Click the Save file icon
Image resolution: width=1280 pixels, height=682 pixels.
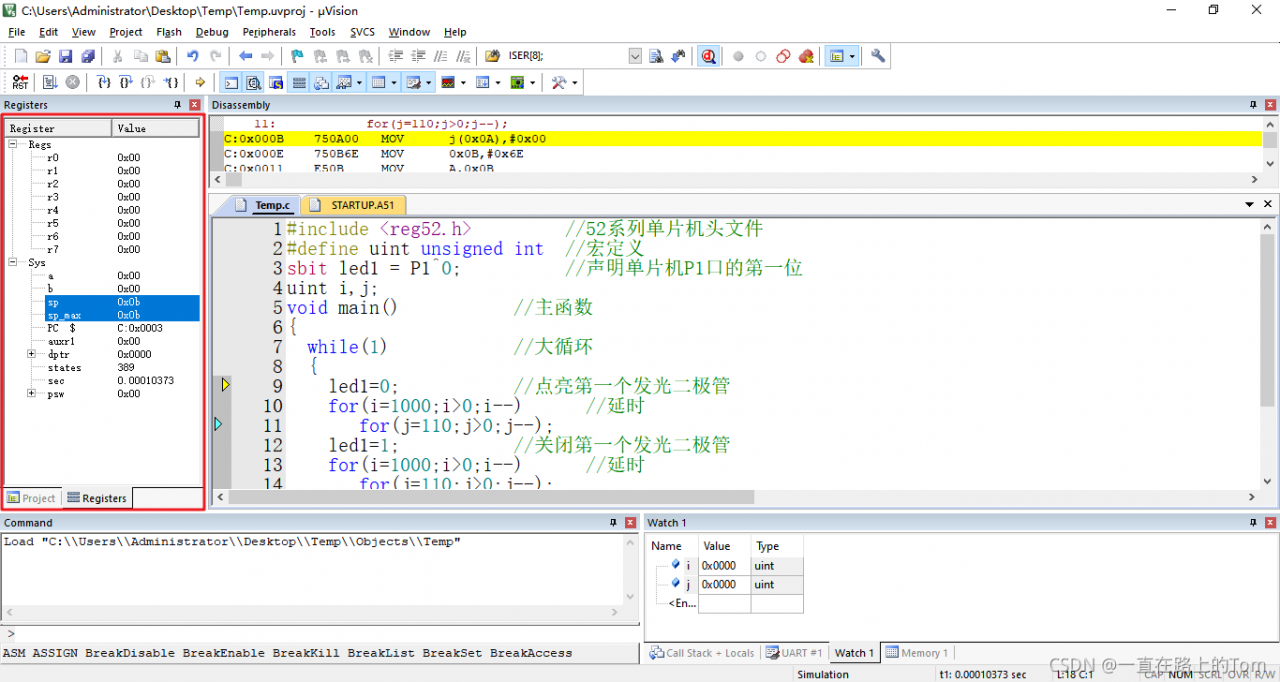click(65, 56)
